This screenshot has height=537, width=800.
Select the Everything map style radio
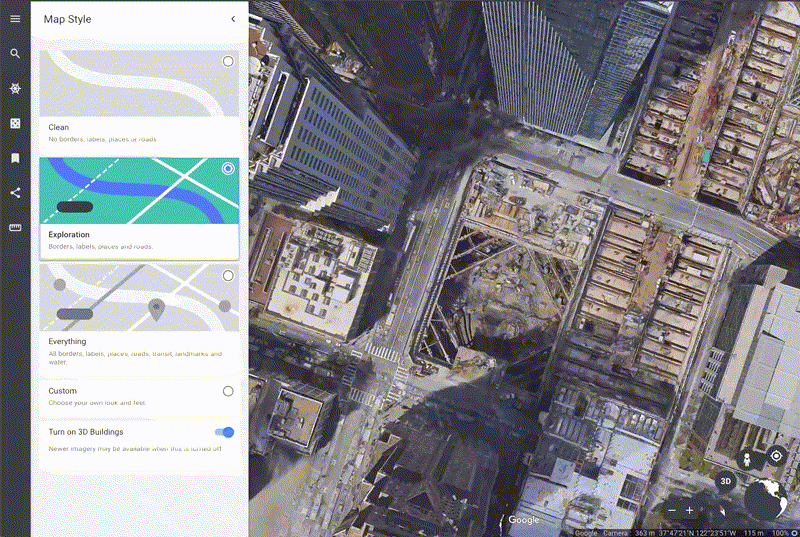pos(228,276)
